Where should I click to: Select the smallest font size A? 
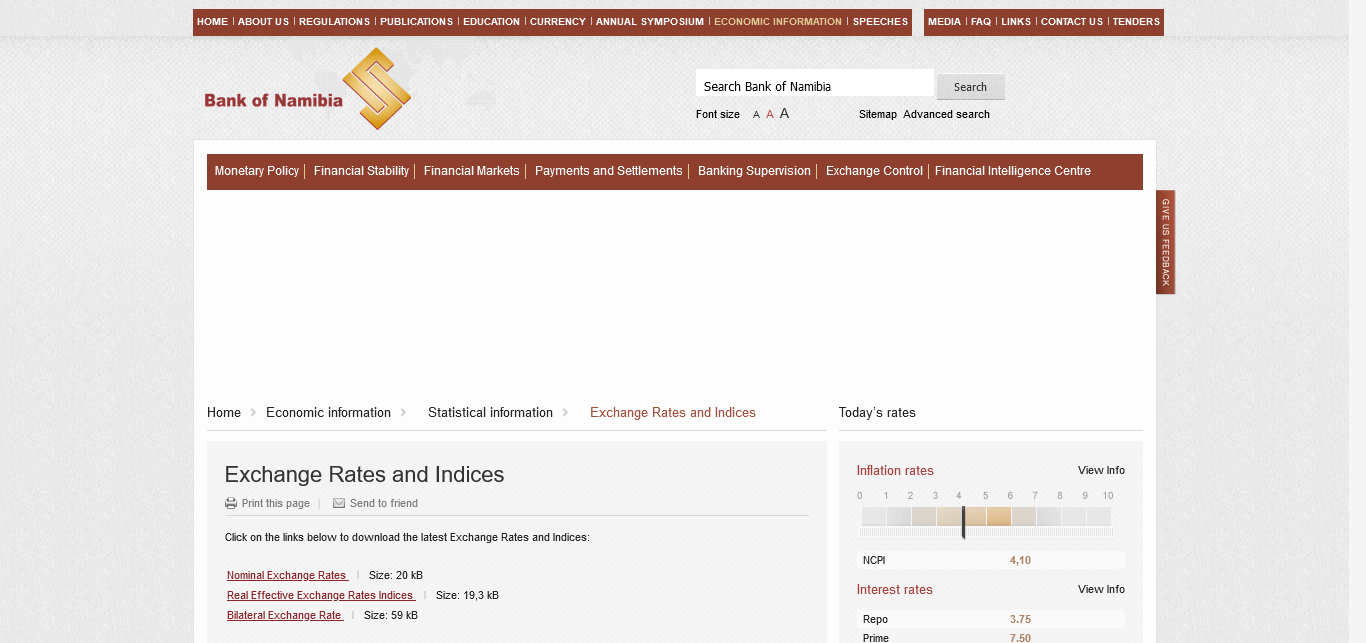pos(756,115)
